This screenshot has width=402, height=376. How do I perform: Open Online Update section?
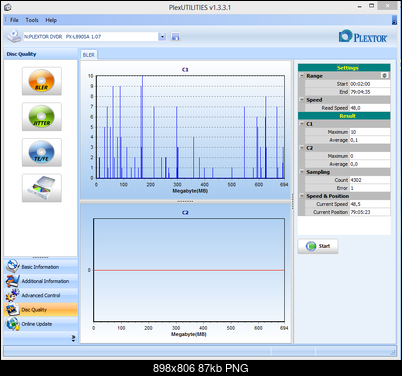(x=41, y=324)
